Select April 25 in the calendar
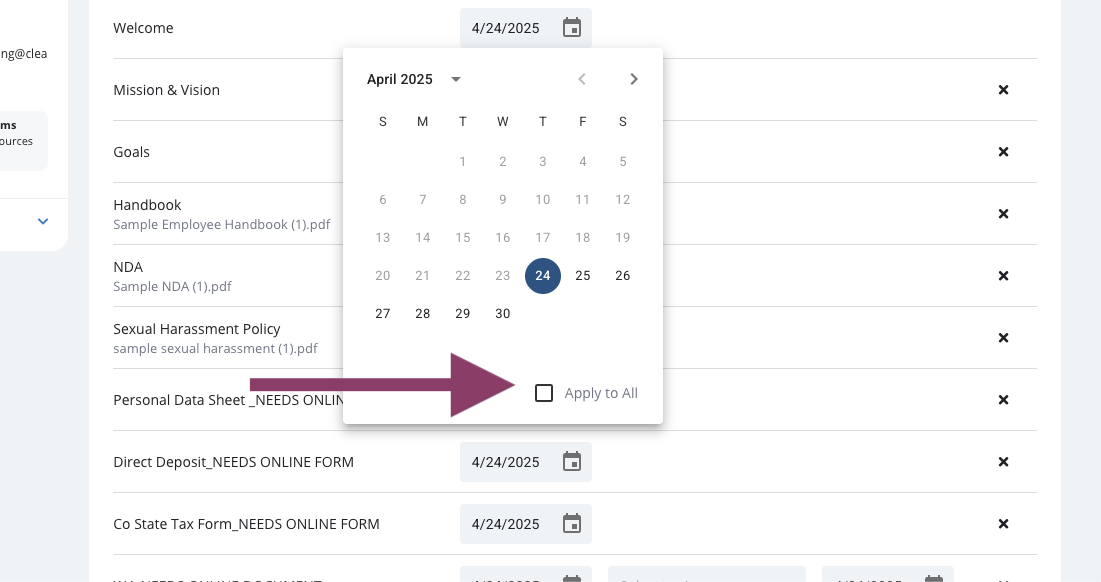 coord(583,276)
